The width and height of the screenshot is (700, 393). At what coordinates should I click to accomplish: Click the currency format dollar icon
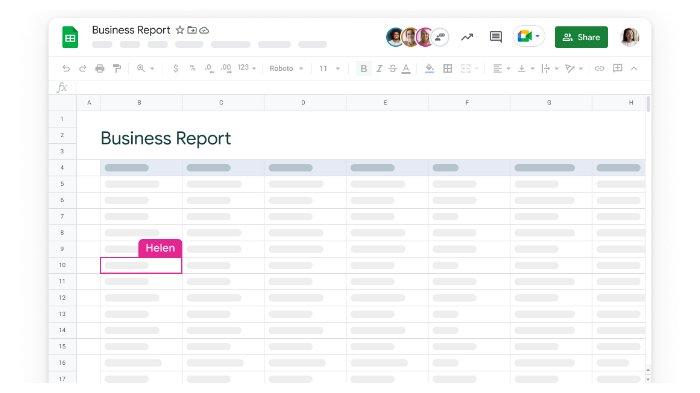pyautogui.click(x=175, y=68)
